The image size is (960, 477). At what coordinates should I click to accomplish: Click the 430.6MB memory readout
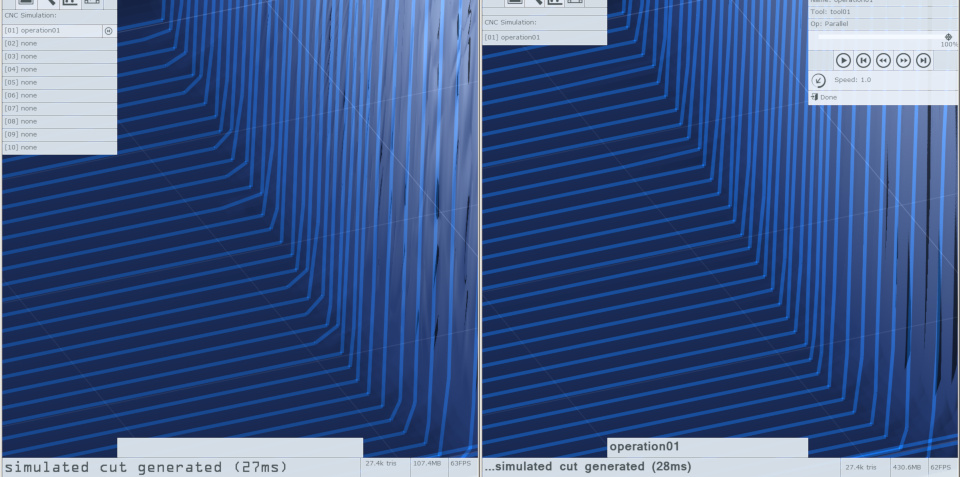point(907,467)
